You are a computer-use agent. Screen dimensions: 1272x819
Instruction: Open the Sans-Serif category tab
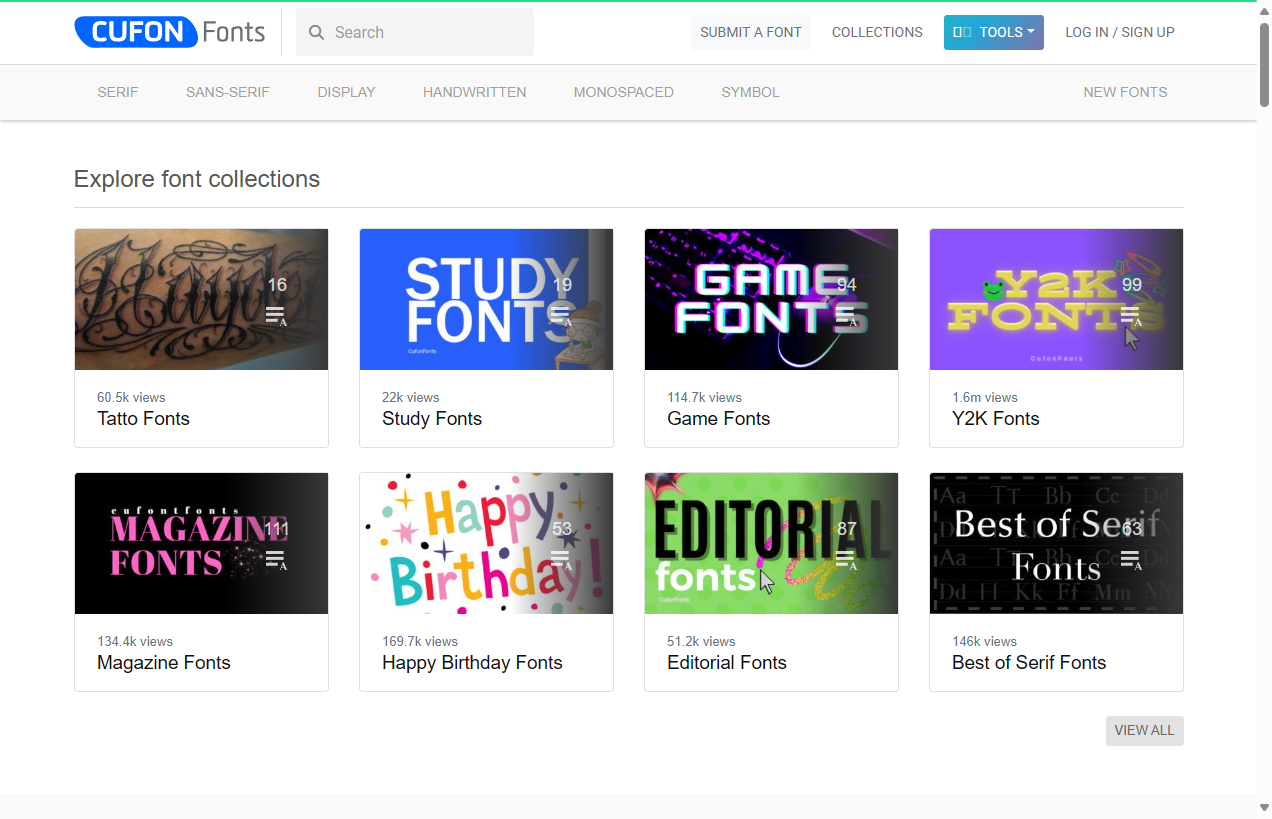pyautogui.click(x=228, y=92)
